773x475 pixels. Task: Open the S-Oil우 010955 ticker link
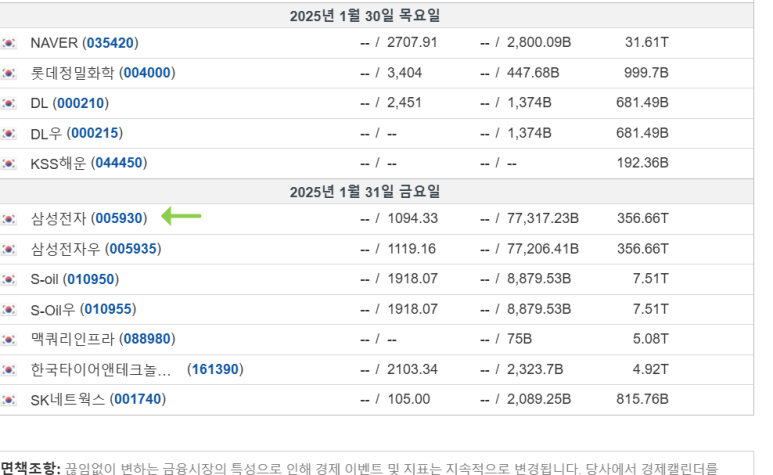pos(108,309)
